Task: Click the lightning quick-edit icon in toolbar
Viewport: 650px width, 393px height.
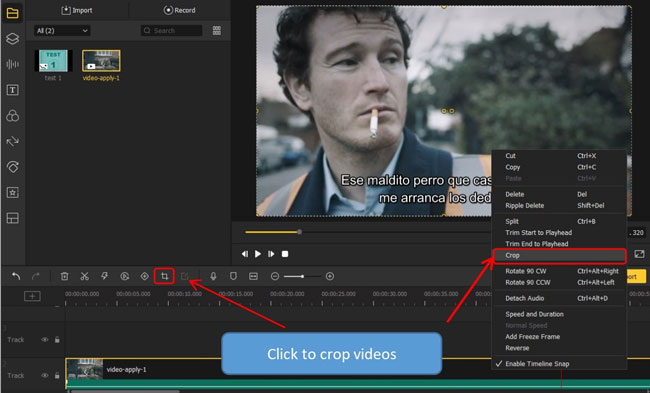Action: [x=104, y=276]
